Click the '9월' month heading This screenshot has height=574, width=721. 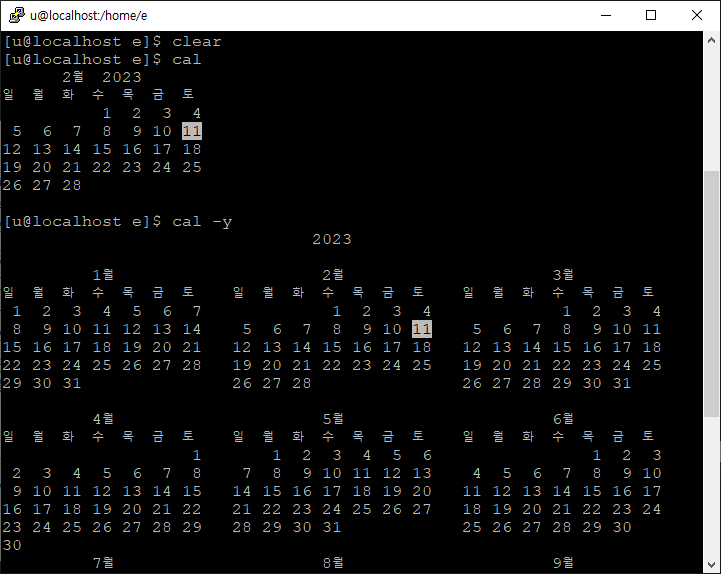click(x=563, y=563)
